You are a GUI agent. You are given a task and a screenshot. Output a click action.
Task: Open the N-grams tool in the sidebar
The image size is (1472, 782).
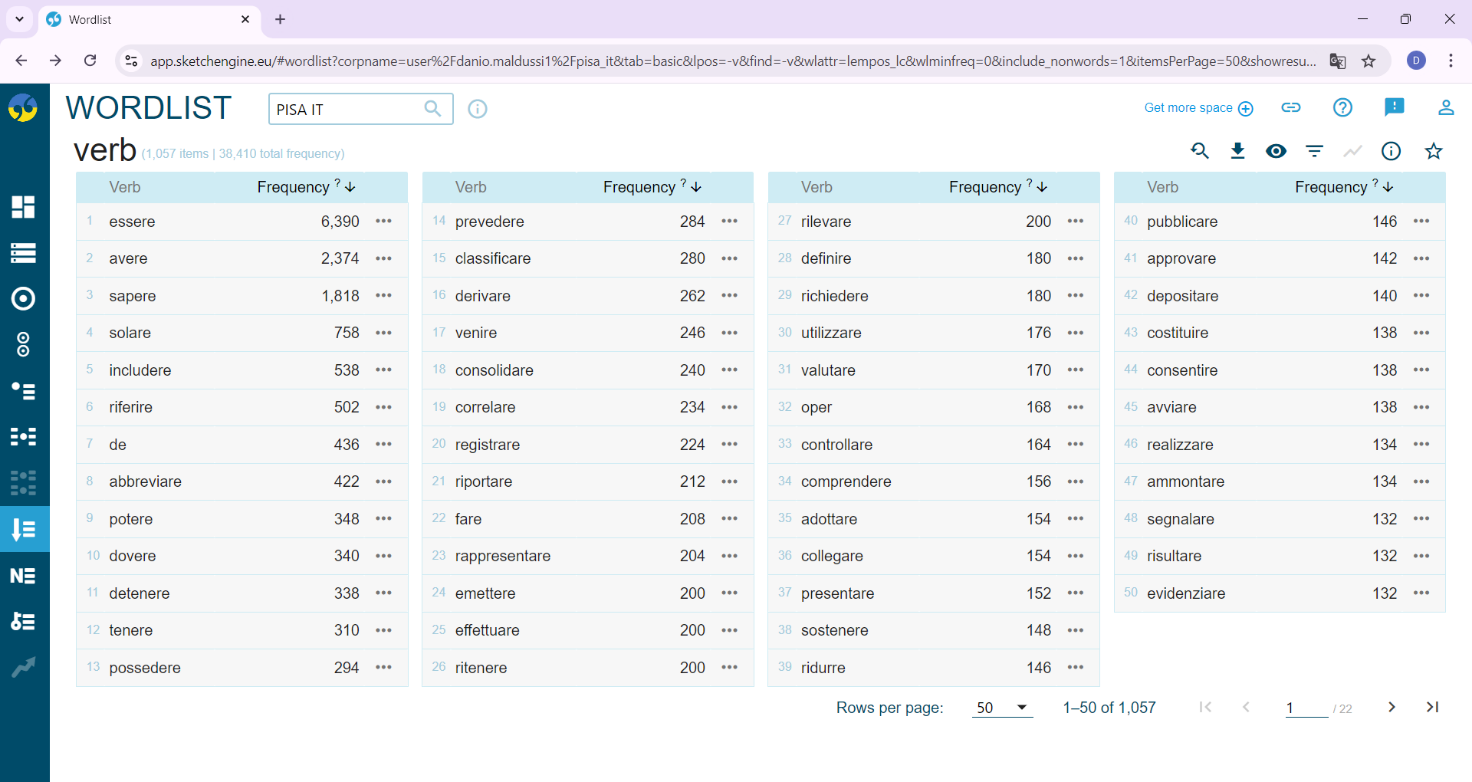[x=23, y=575]
